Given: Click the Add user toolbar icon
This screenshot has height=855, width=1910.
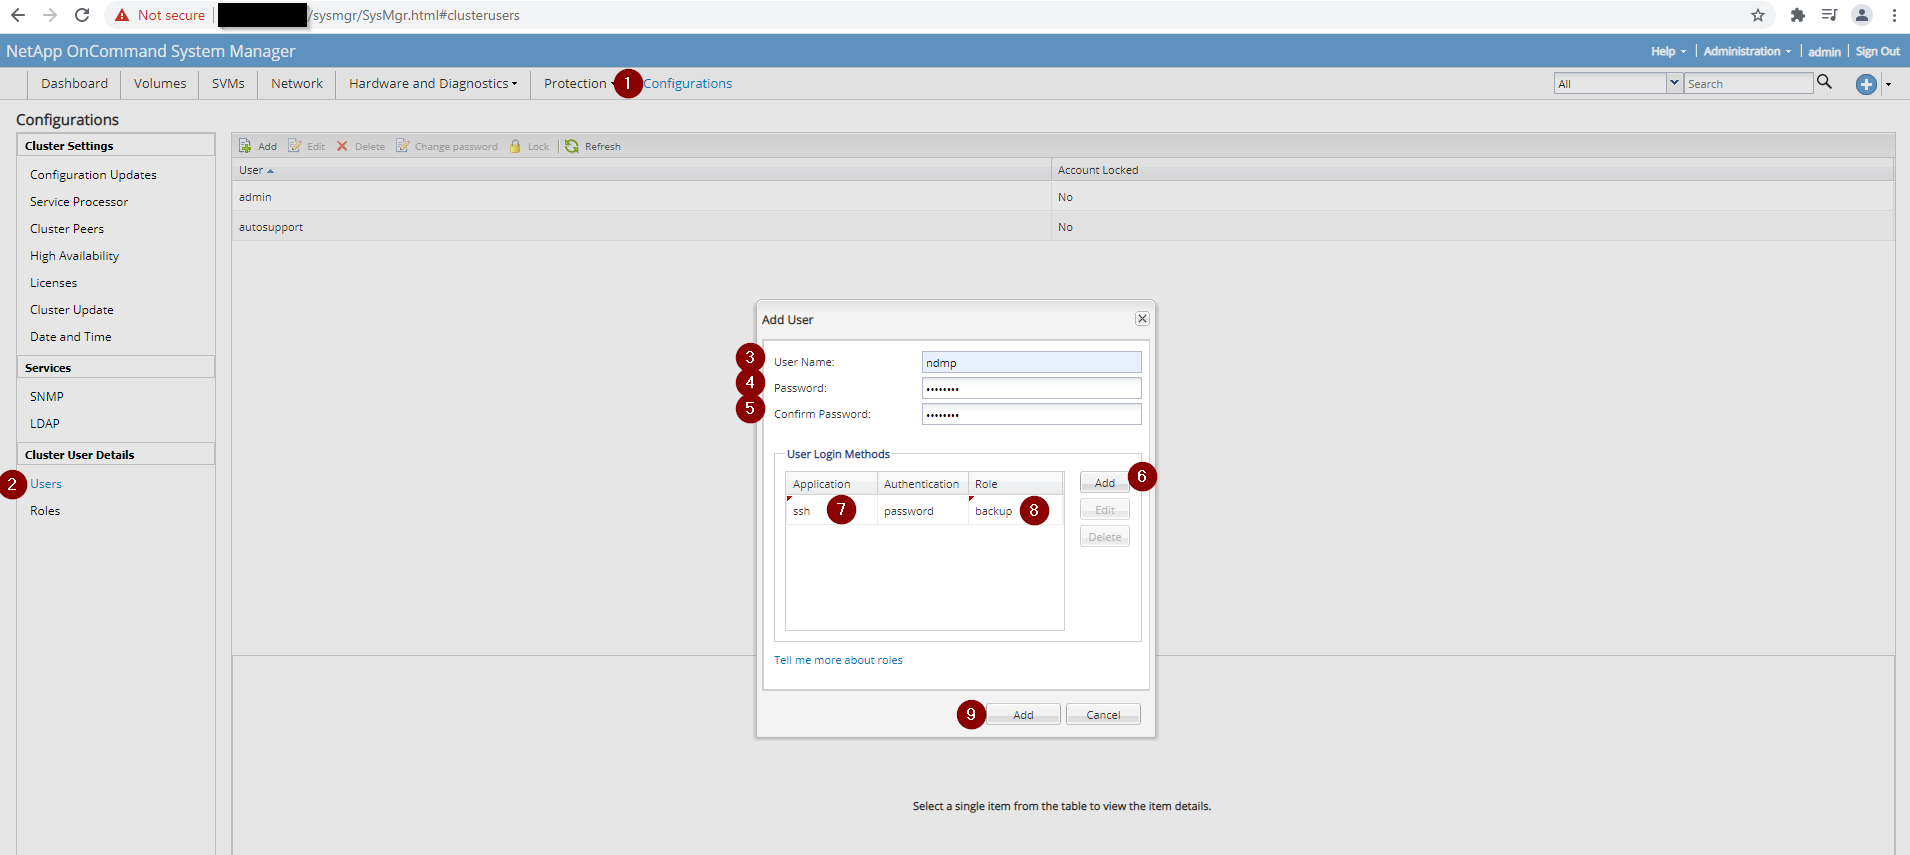Looking at the screenshot, I should (246, 146).
